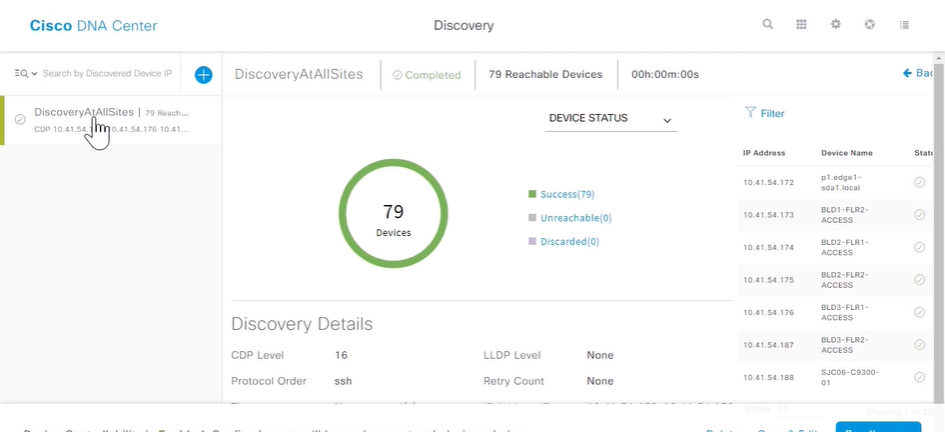Click device name BLD2-FLR1-ACCESS

click(845, 247)
